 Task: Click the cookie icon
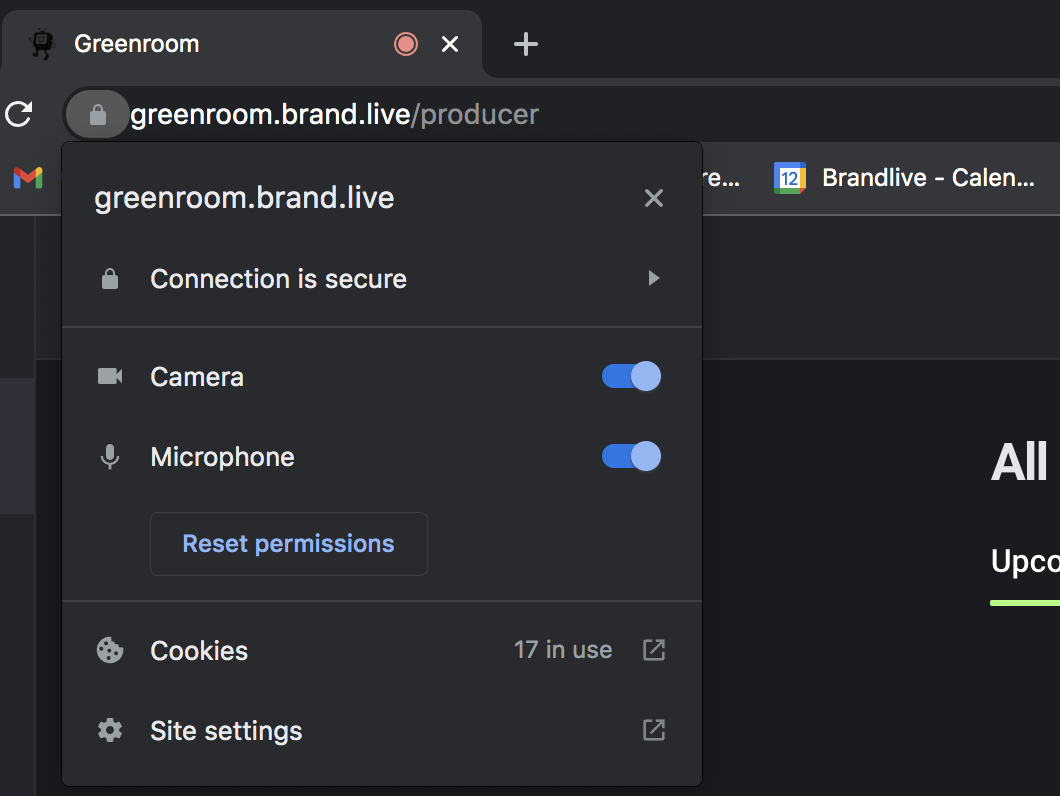pyautogui.click(x=110, y=651)
